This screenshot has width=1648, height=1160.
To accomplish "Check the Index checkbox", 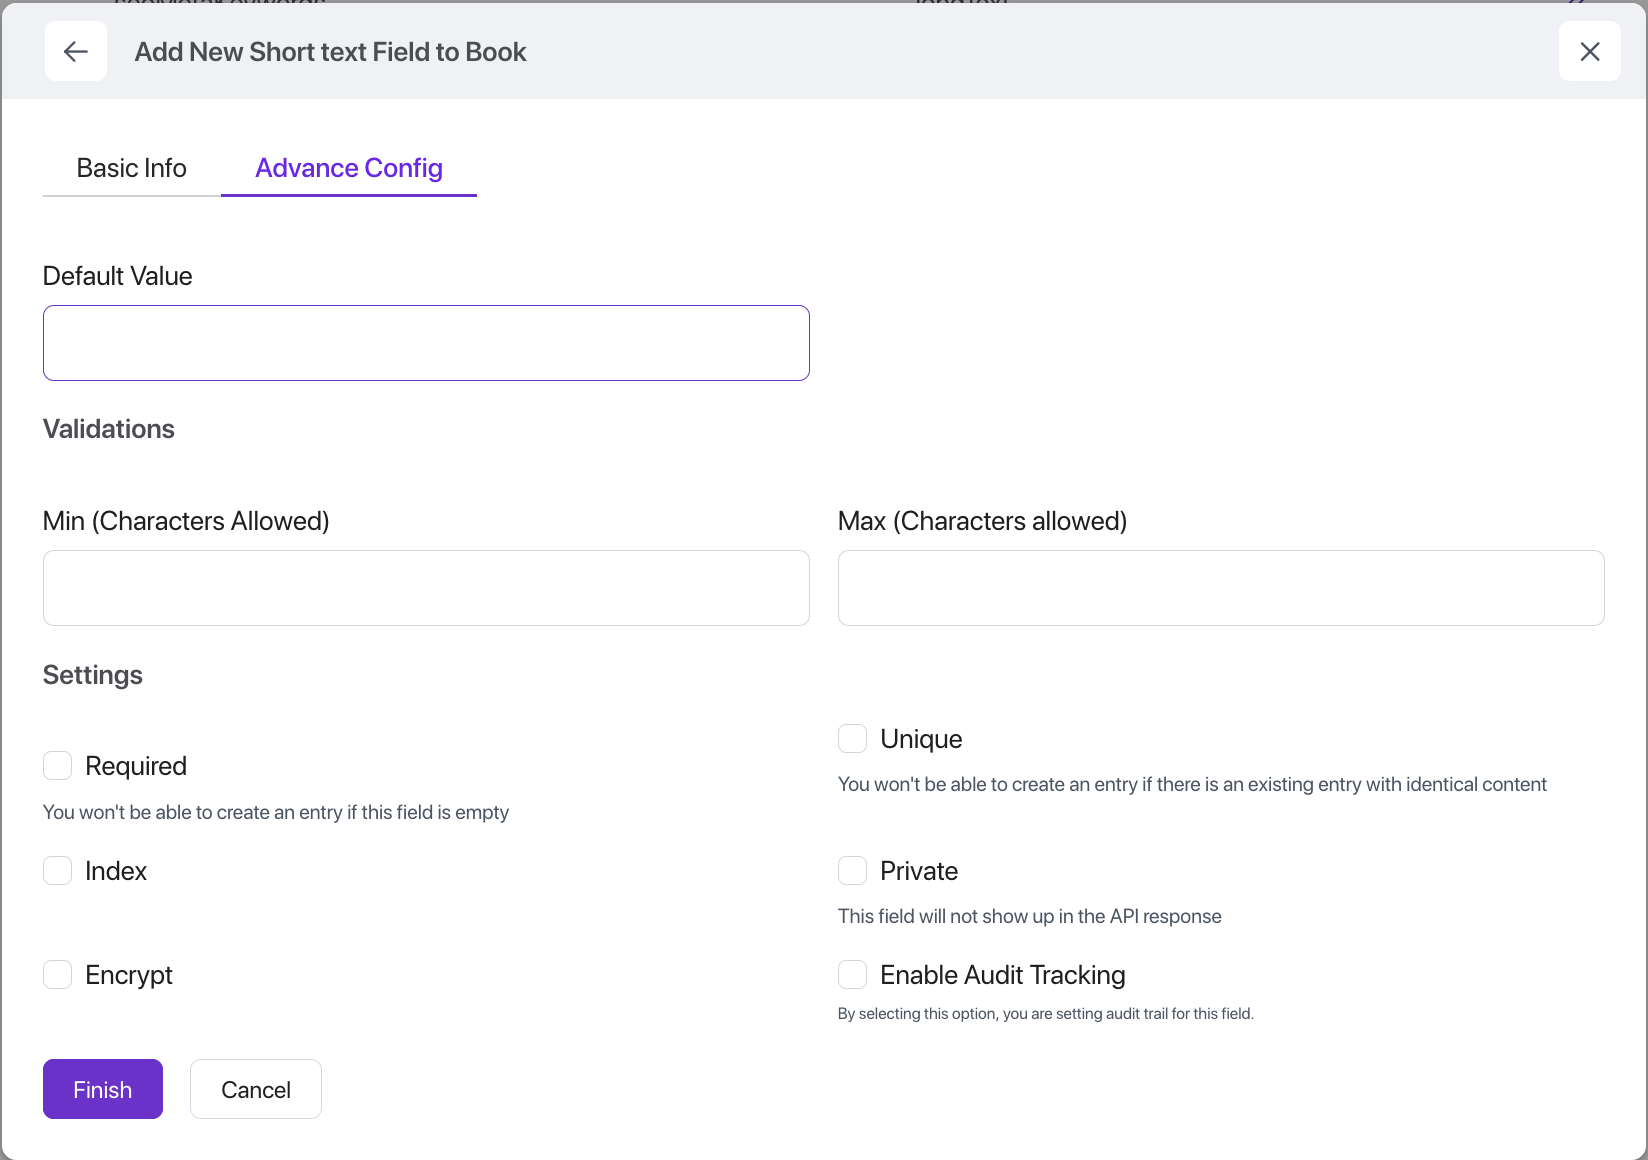I will tap(58, 871).
